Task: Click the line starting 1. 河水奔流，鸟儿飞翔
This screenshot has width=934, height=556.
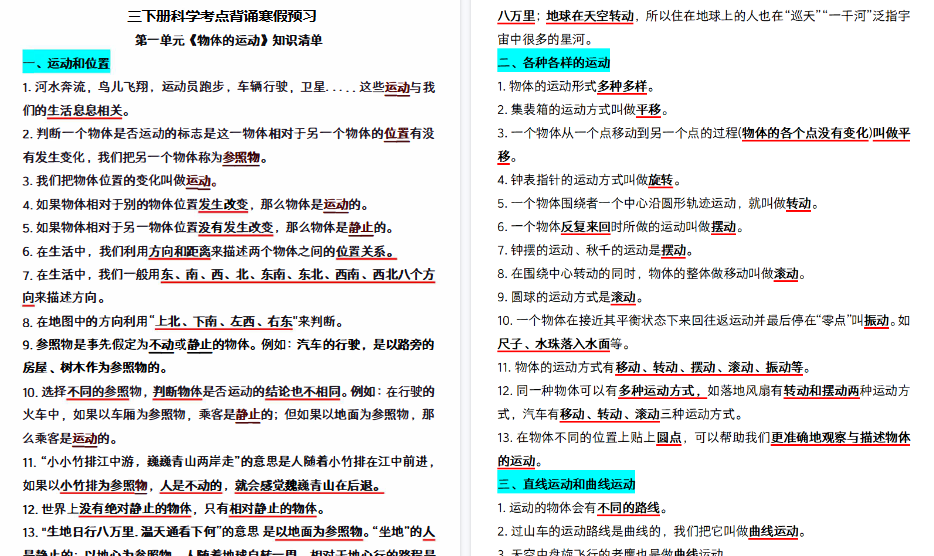Action: pos(229,87)
